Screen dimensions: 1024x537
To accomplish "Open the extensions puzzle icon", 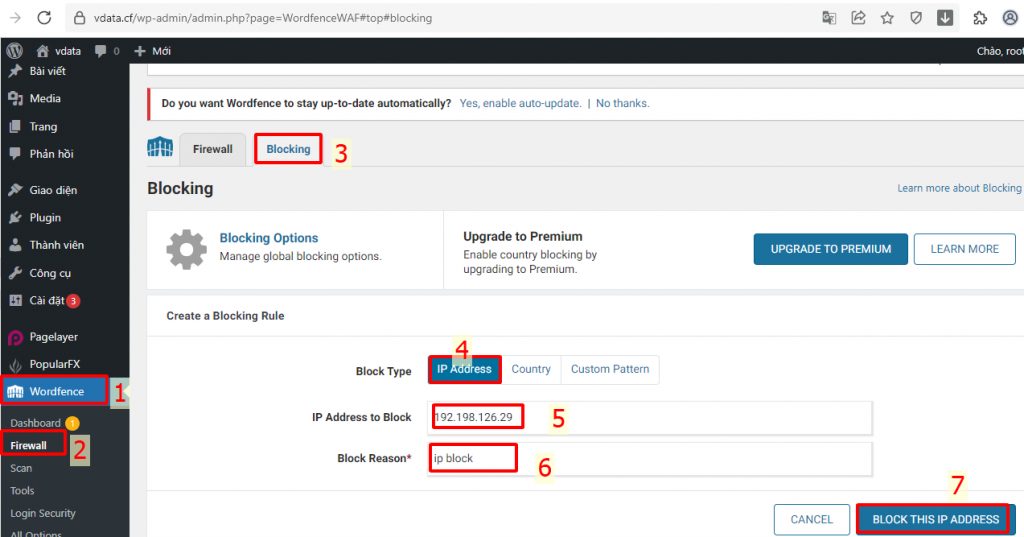I will (980, 18).
